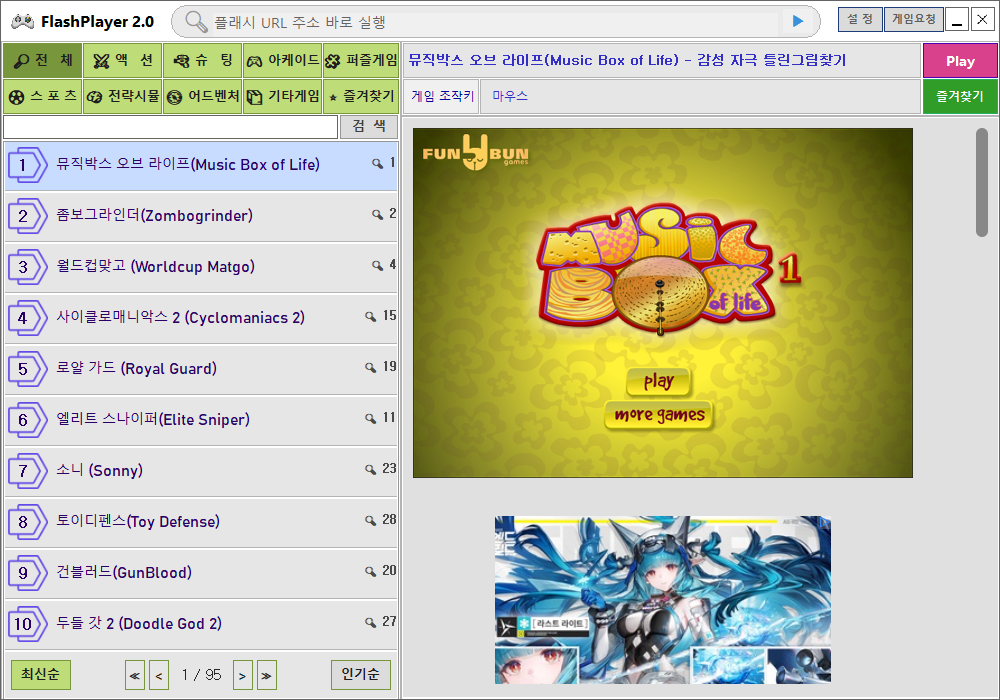The width and height of the screenshot is (1000, 700).
Task: Click rank badge number 7 icon
Action: [27, 471]
